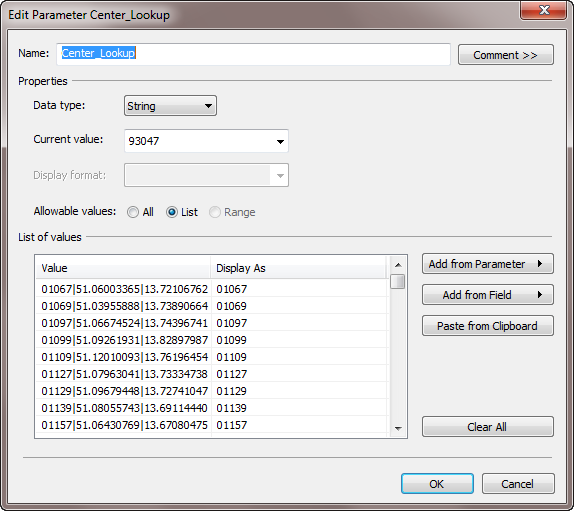The image size is (574, 511).
Task: Select the List allowable values option
Action: (172, 212)
